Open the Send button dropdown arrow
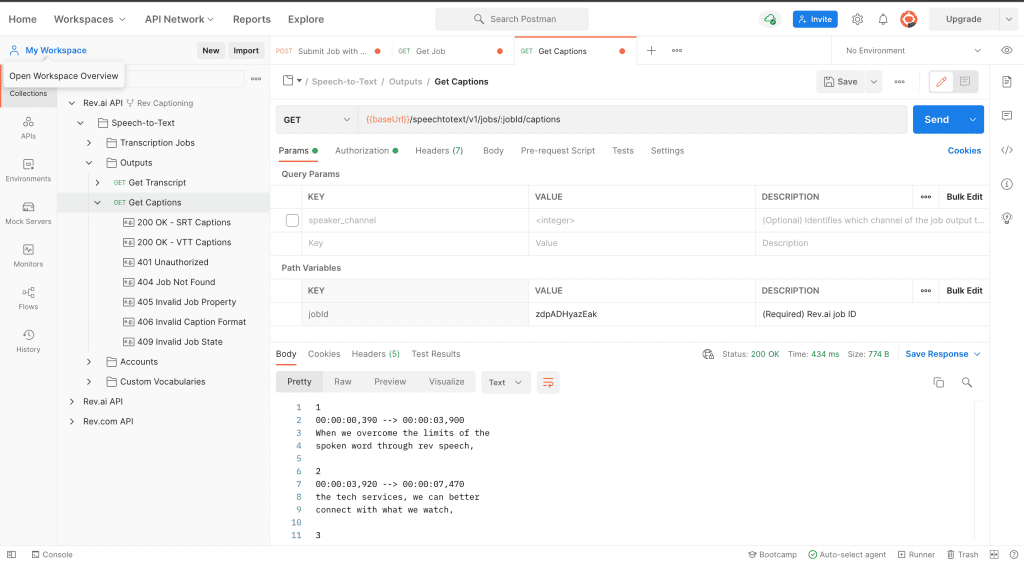The image size is (1024, 563). 972,120
